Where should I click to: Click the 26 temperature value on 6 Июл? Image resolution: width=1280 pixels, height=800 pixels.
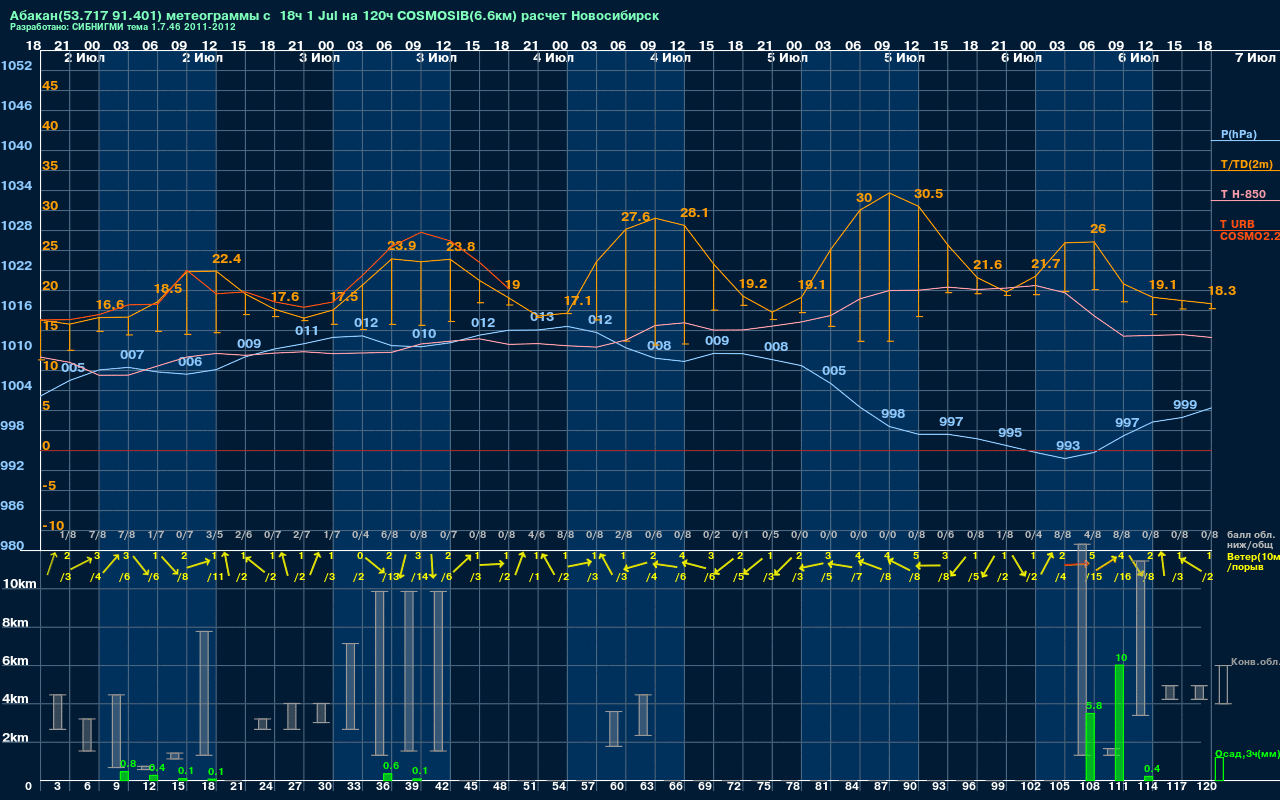(1098, 229)
